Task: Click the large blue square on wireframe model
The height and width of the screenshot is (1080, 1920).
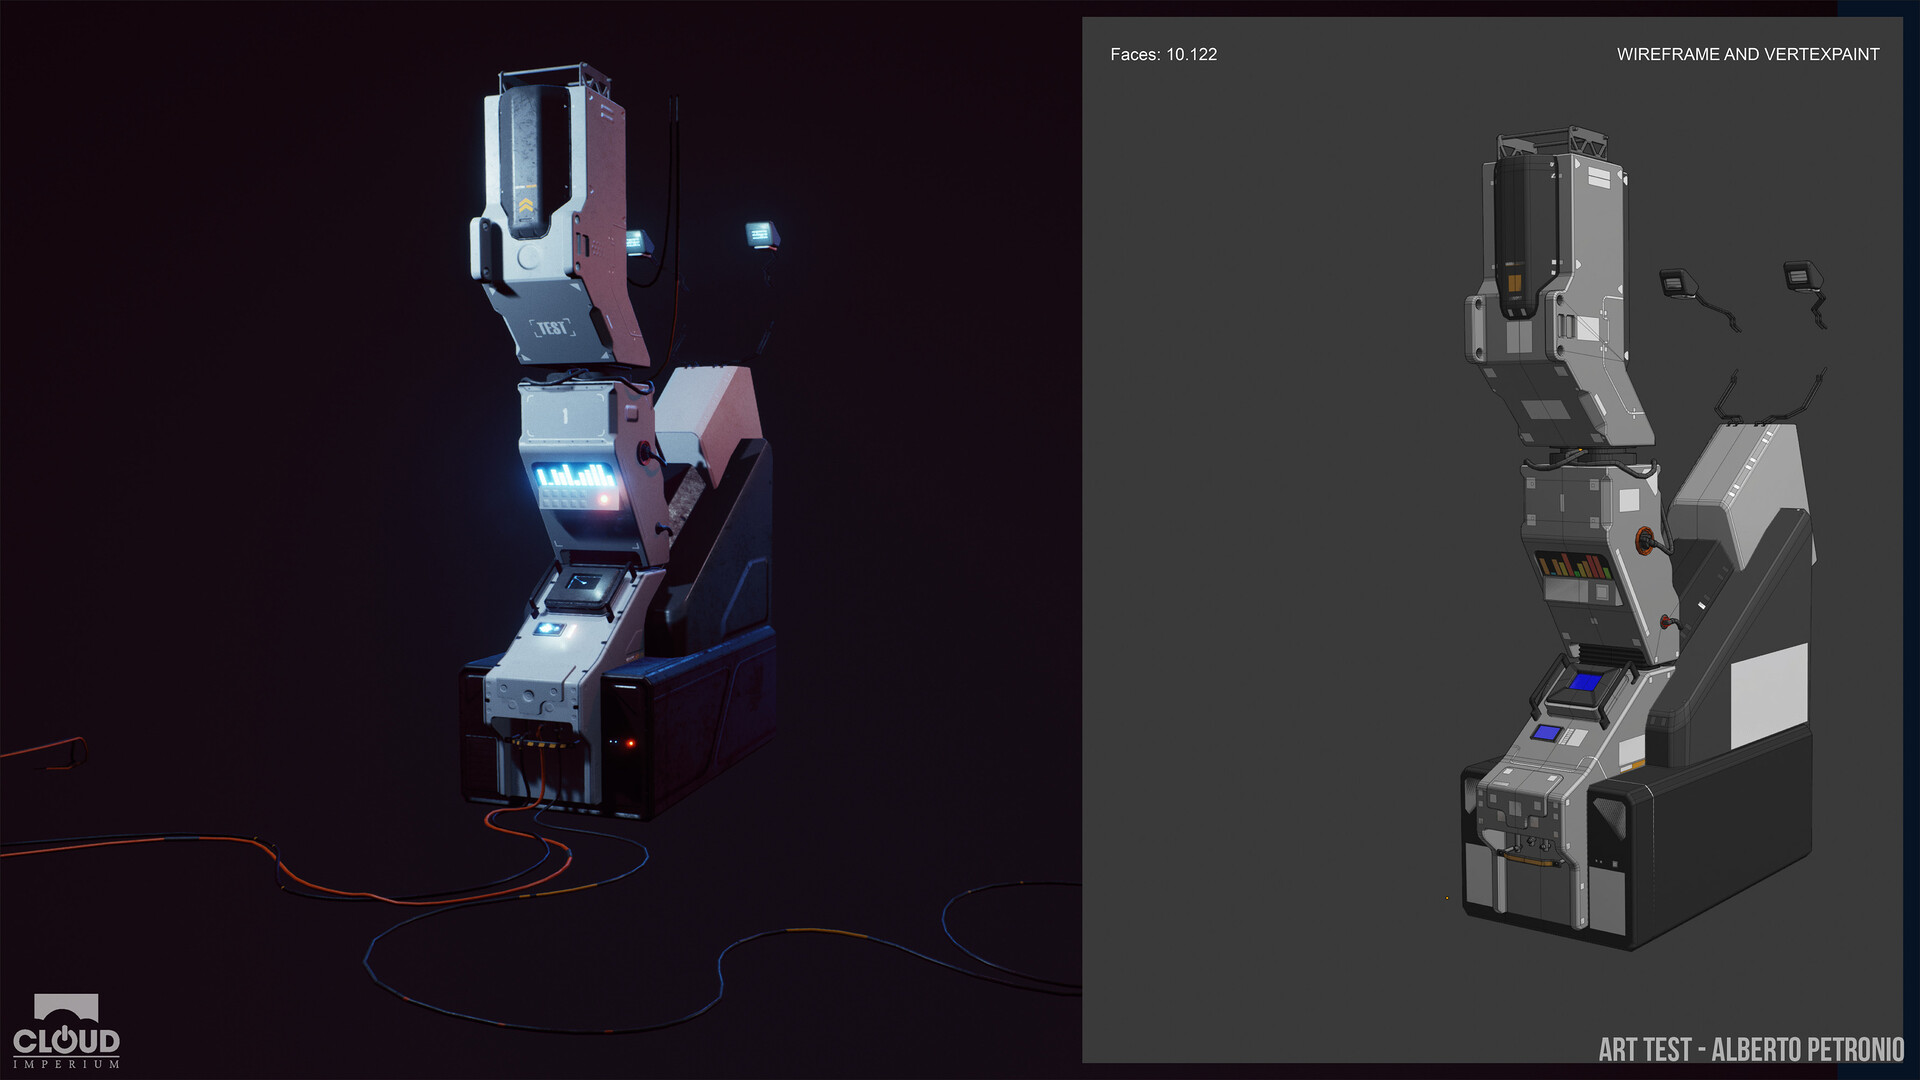Action: (1585, 682)
